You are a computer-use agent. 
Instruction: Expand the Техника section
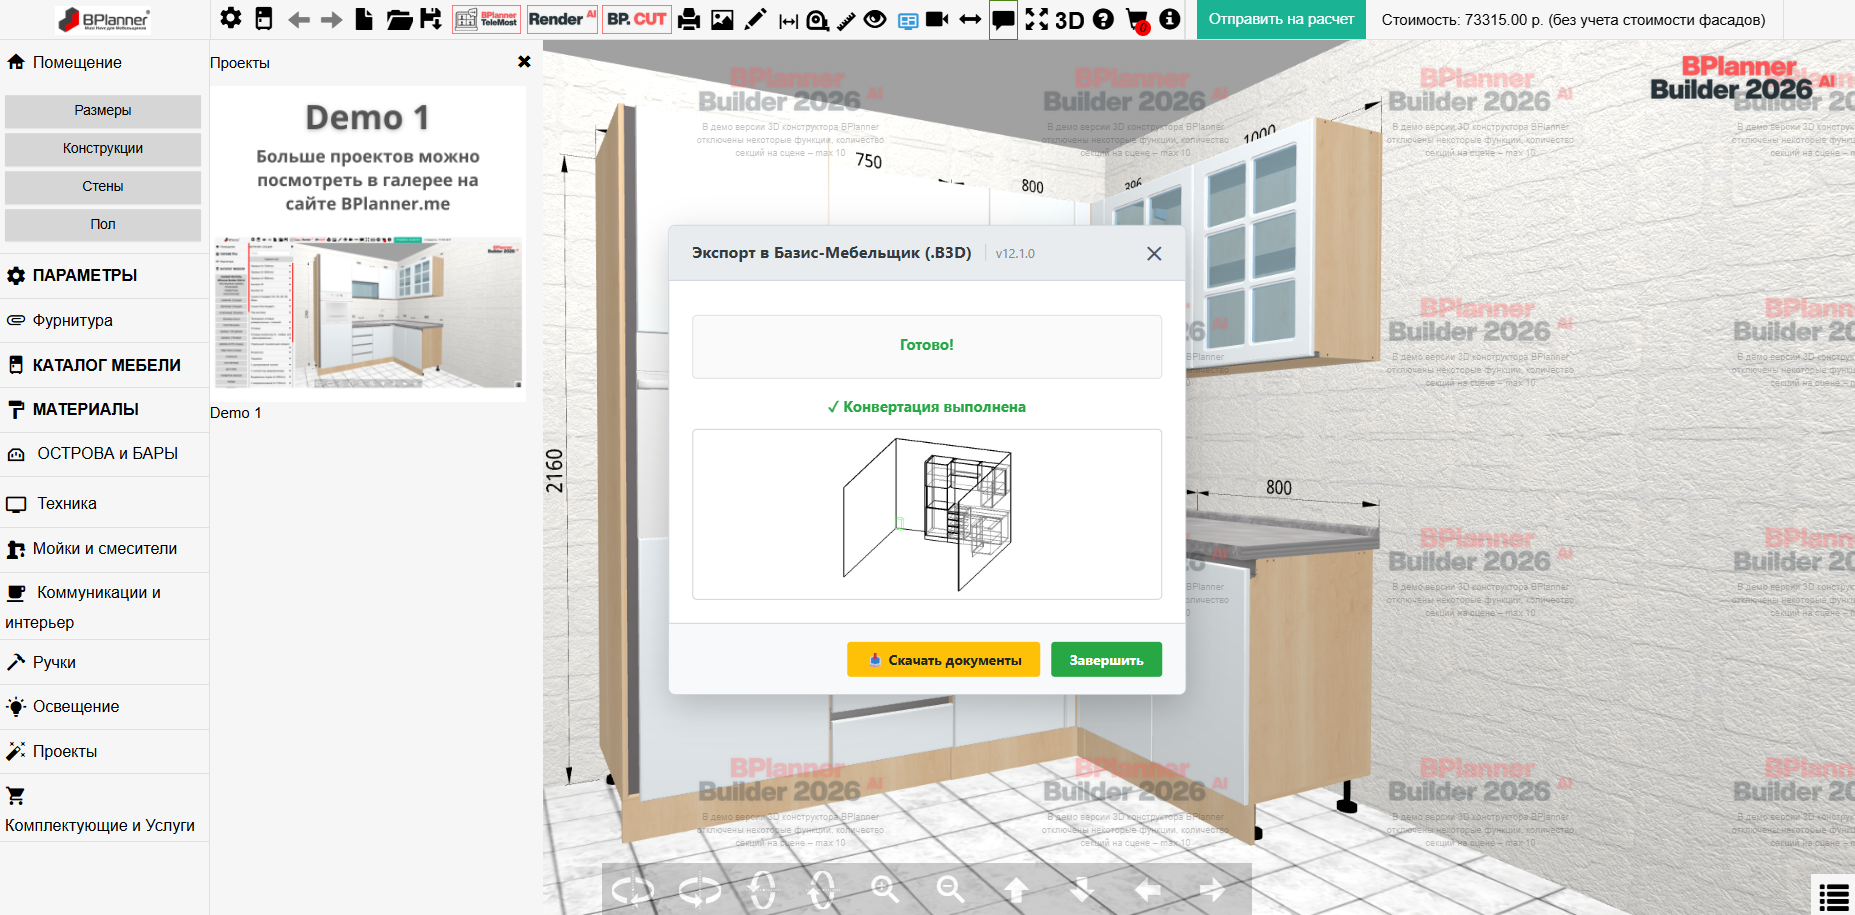click(x=104, y=503)
